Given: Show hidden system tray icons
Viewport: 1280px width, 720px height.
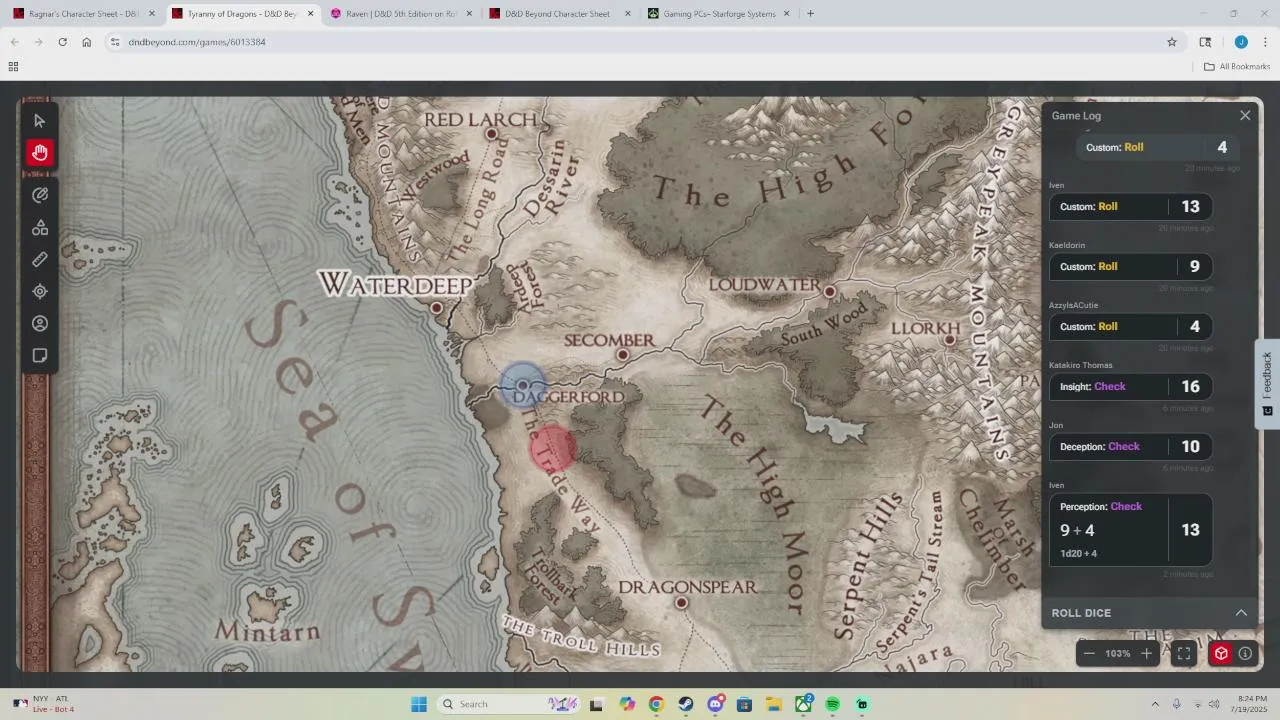Looking at the screenshot, I should (x=1155, y=704).
